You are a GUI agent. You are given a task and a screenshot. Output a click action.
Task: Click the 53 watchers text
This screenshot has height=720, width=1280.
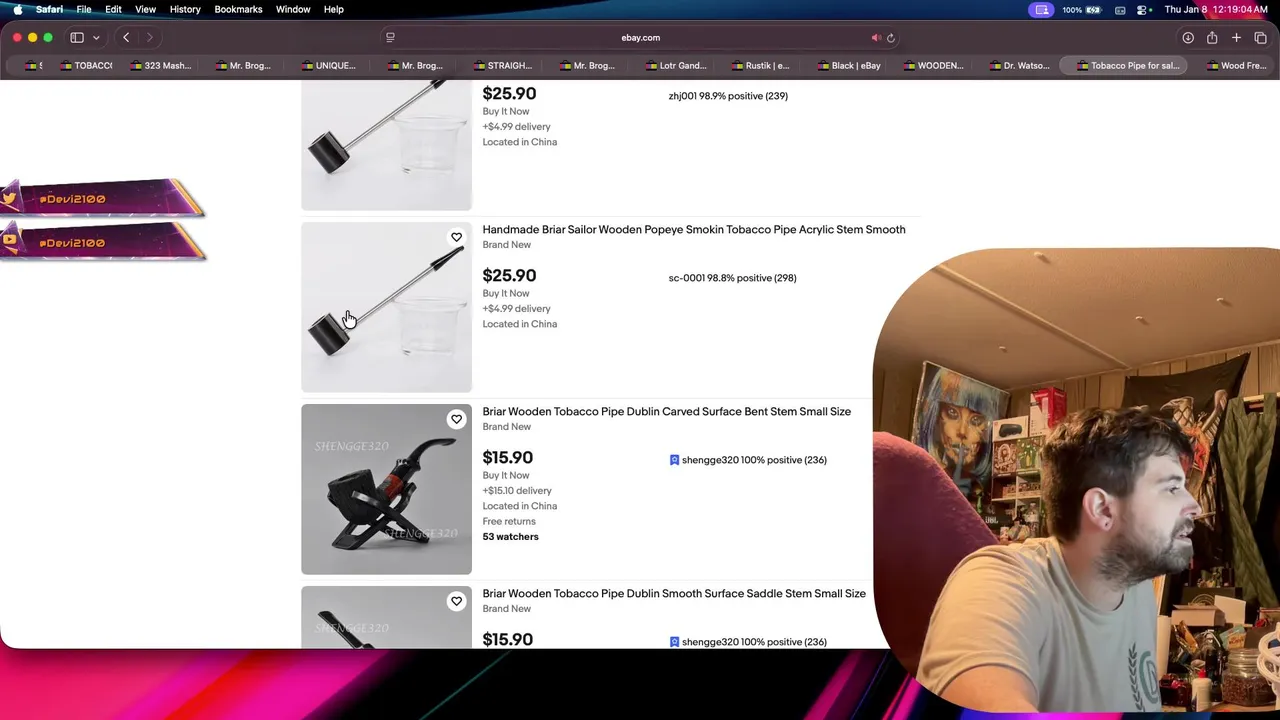(x=510, y=537)
